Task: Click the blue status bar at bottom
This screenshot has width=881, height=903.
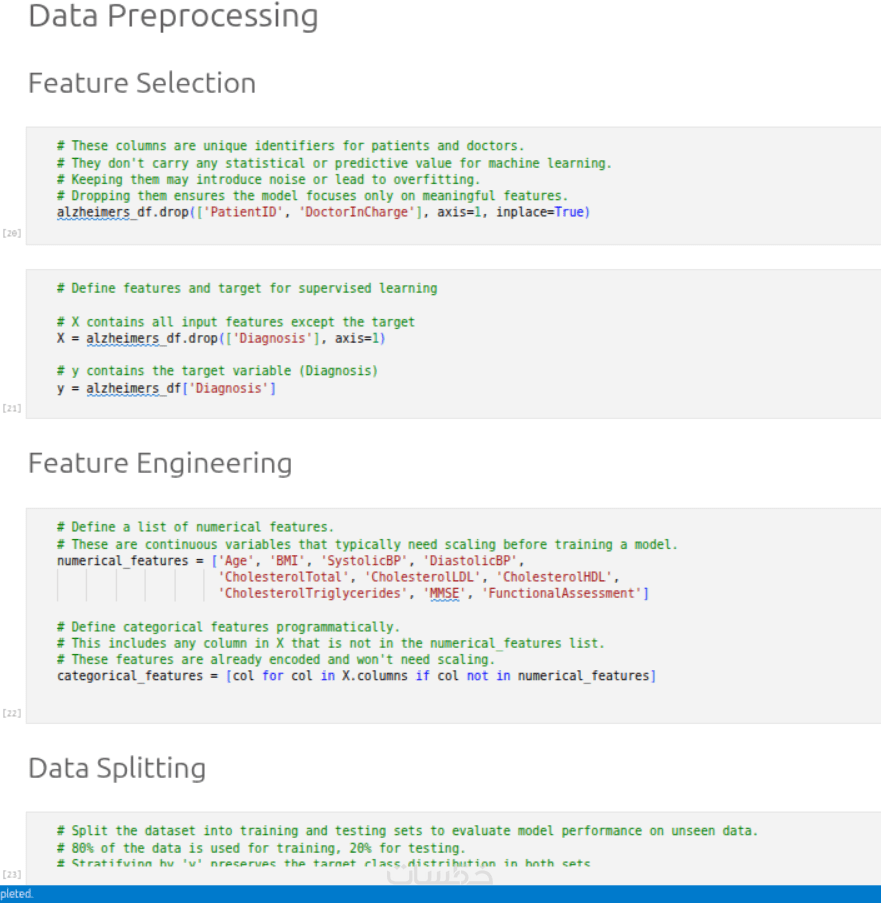Action: (440, 894)
